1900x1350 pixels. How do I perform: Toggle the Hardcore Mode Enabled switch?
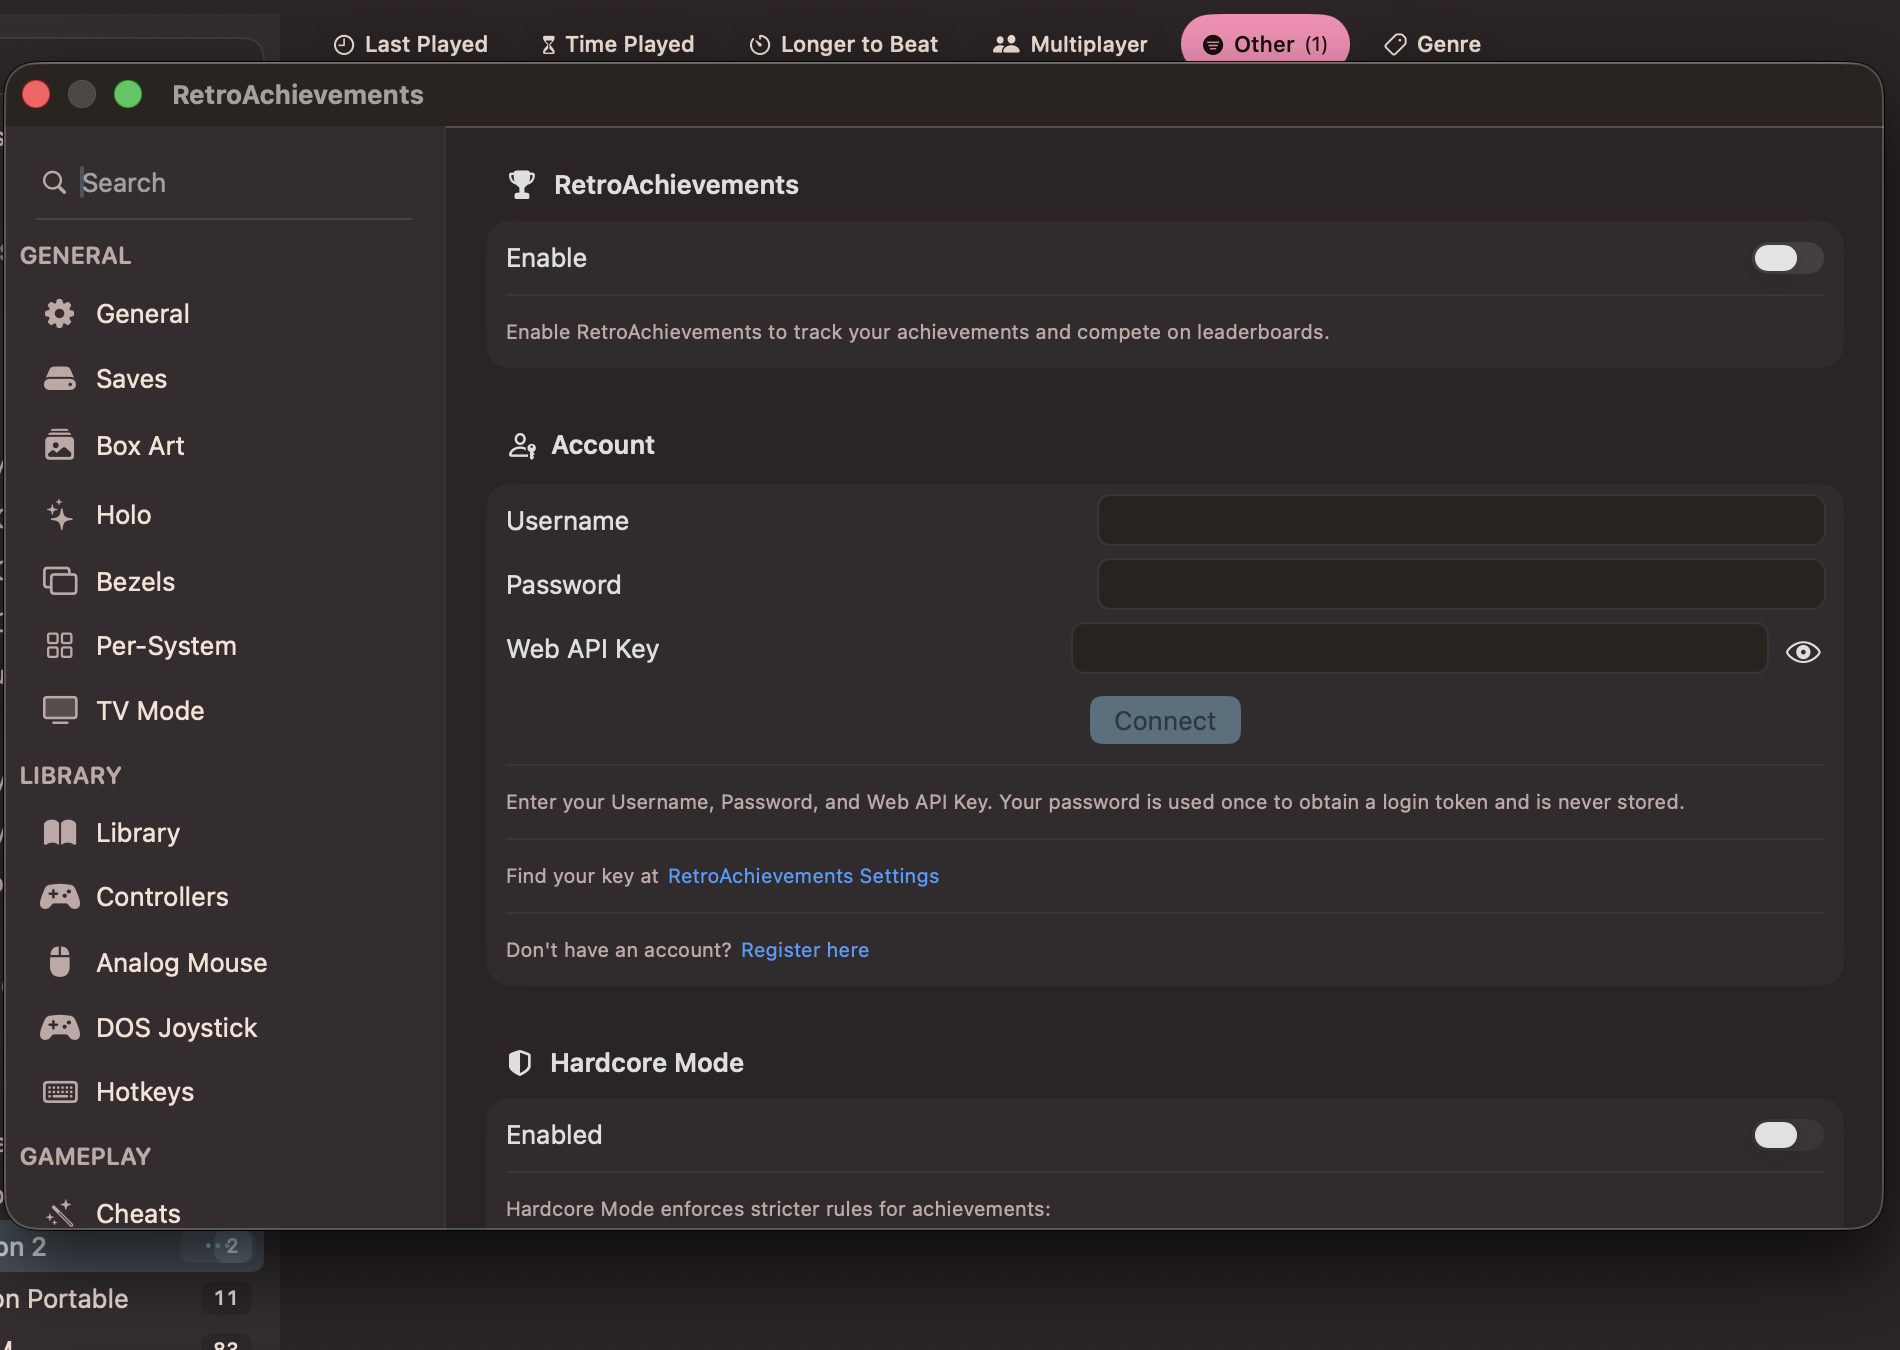[1788, 1135]
